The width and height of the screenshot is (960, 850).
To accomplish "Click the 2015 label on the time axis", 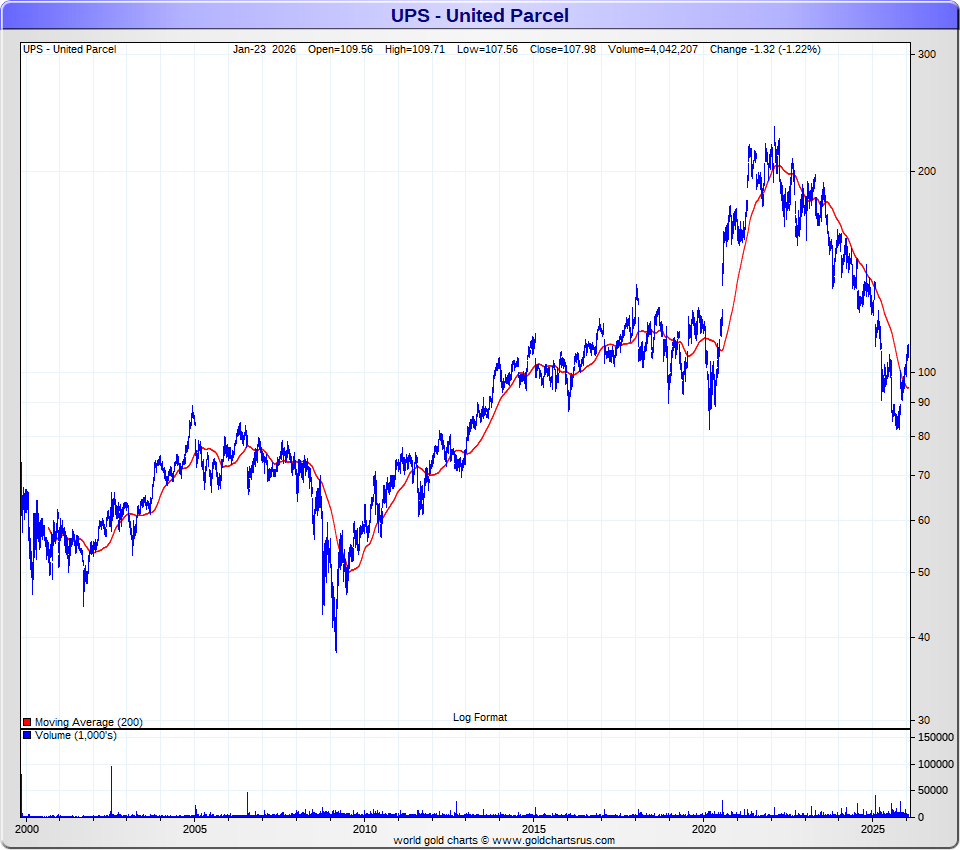I will [x=534, y=829].
